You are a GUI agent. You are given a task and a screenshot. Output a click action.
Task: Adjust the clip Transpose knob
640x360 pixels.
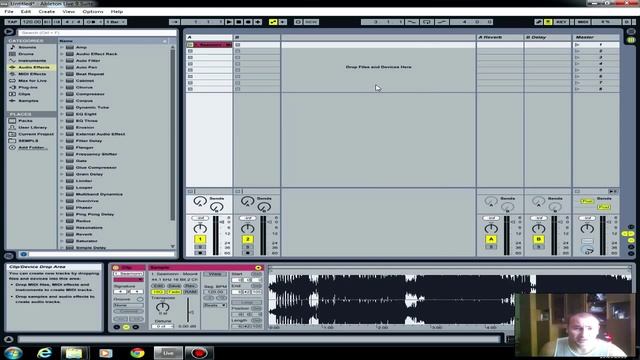162,307
